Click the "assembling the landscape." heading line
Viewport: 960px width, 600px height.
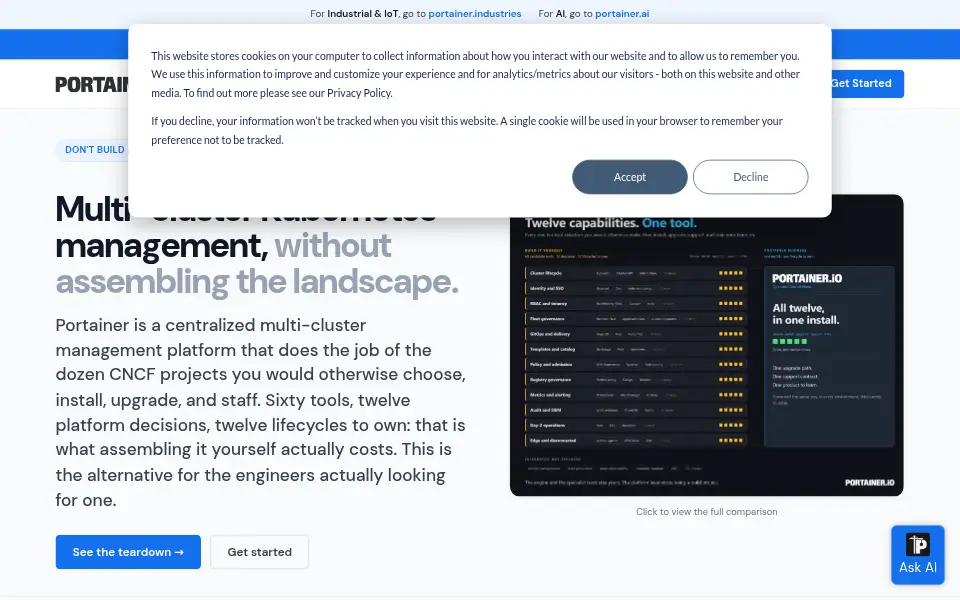click(257, 282)
